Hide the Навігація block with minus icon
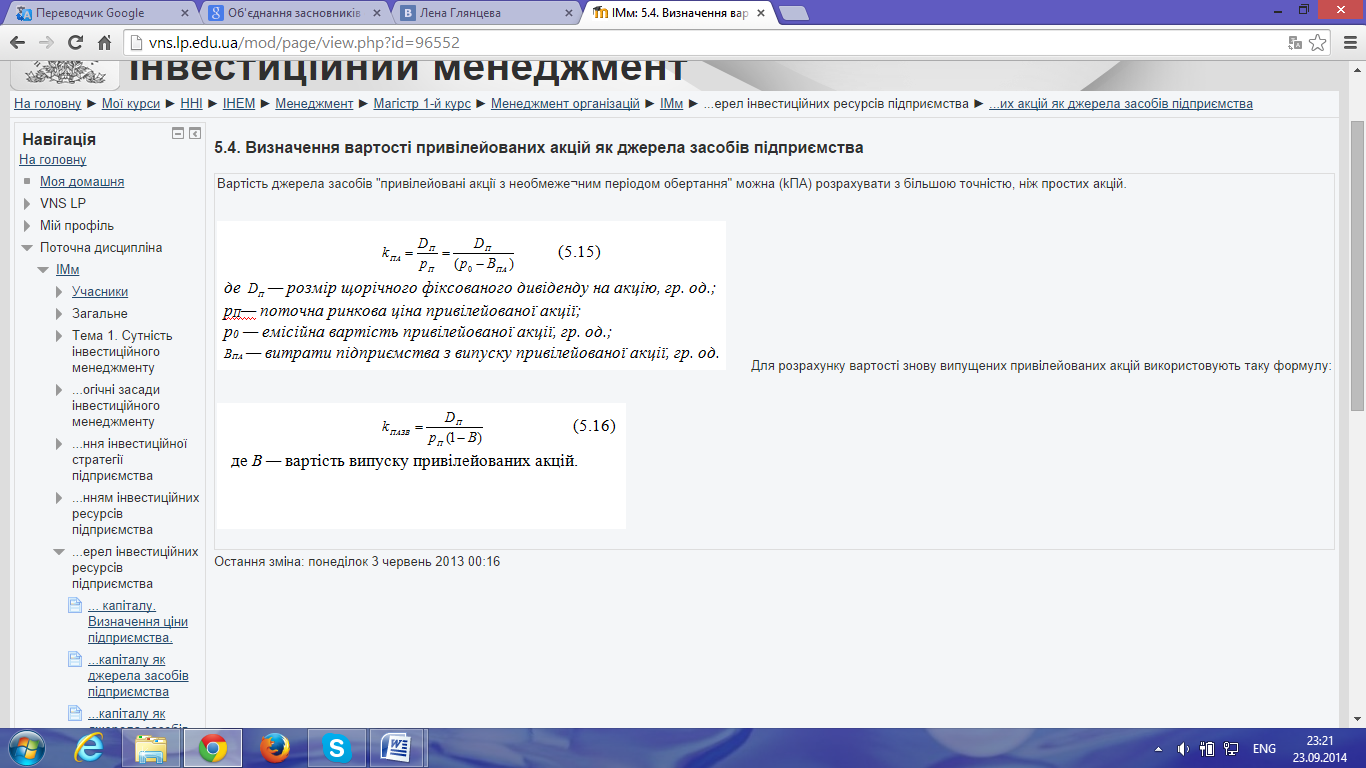The height and width of the screenshot is (768, 1366). pyautogui.click(x=178, y=133)
